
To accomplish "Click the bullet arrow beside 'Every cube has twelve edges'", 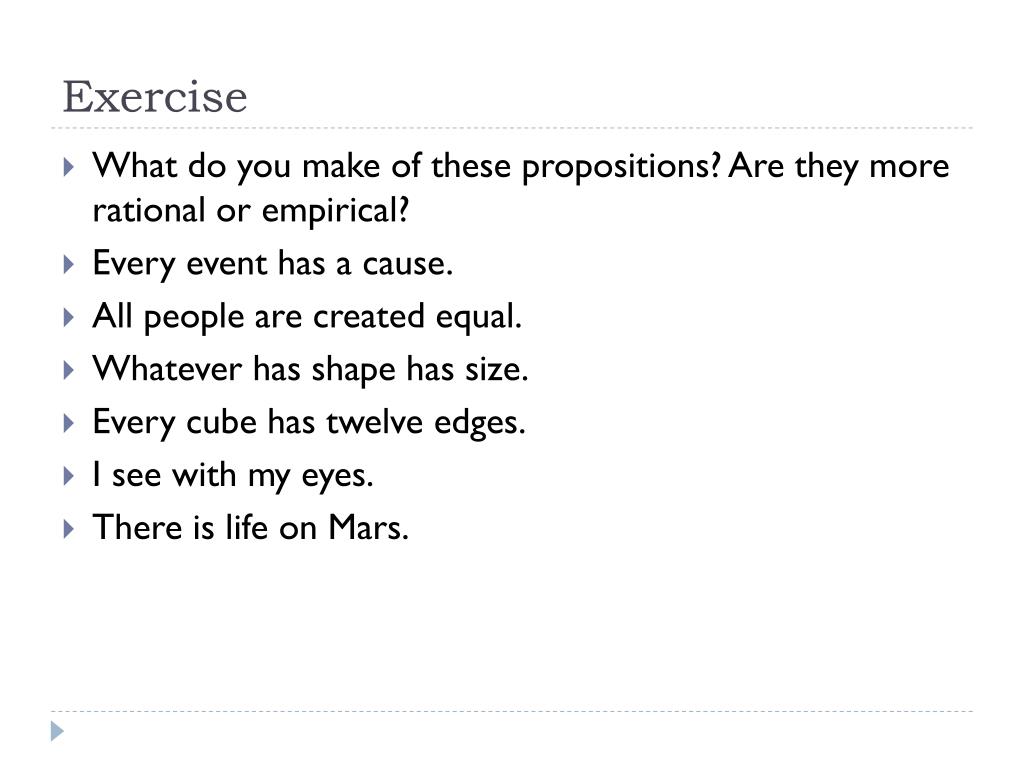I will pos(69,423).
